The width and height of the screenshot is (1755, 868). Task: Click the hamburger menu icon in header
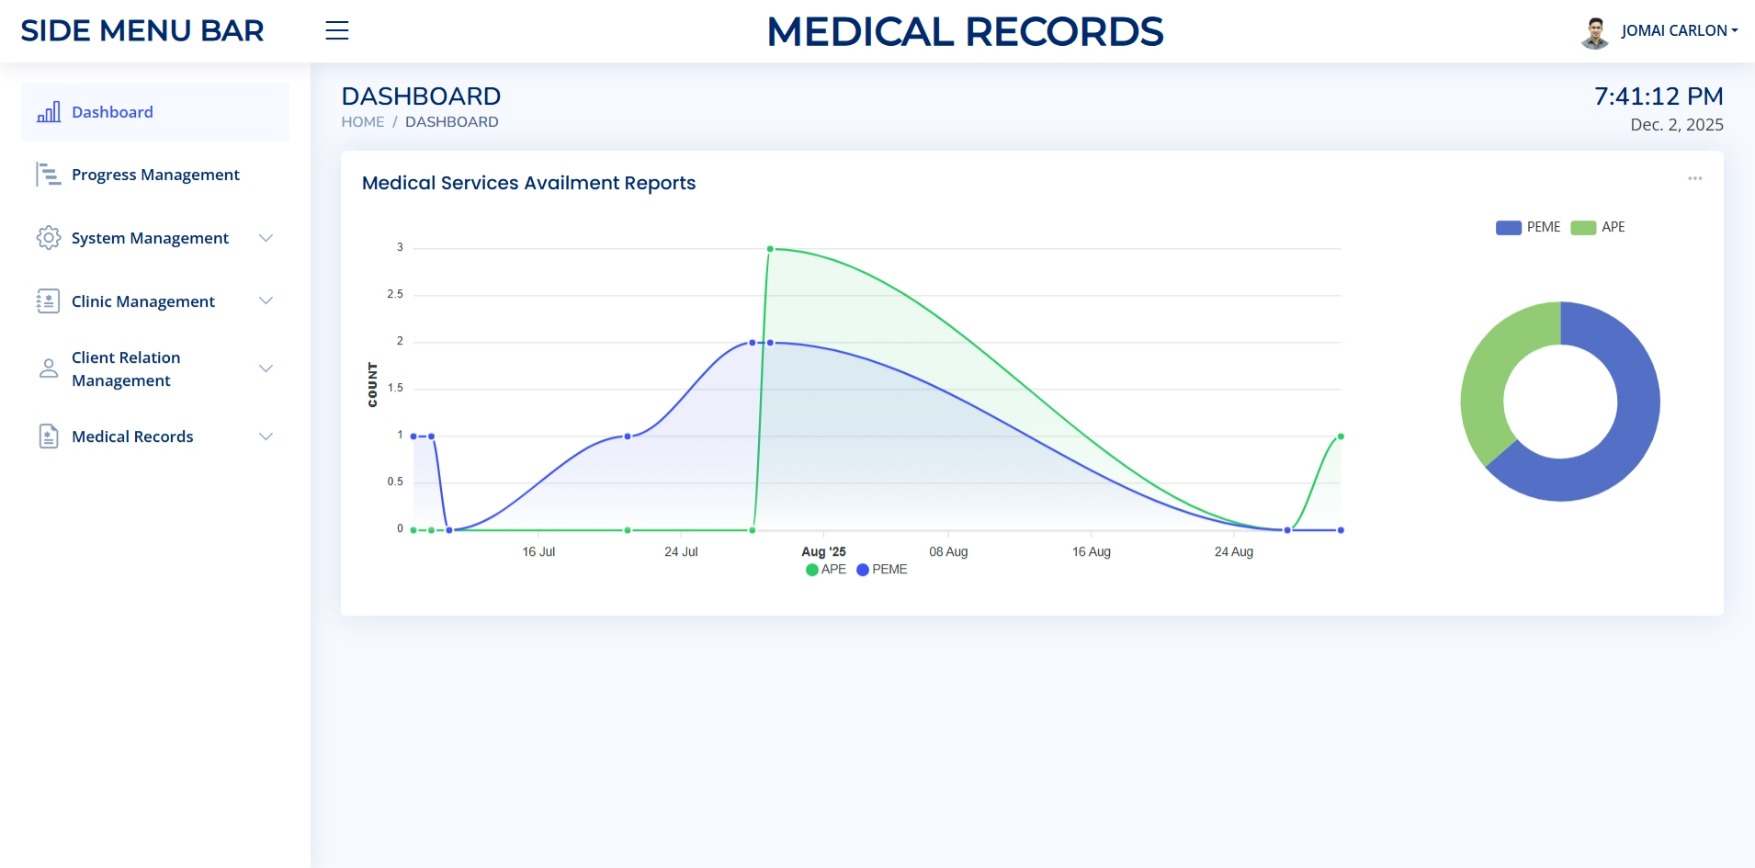coord(337,31)
